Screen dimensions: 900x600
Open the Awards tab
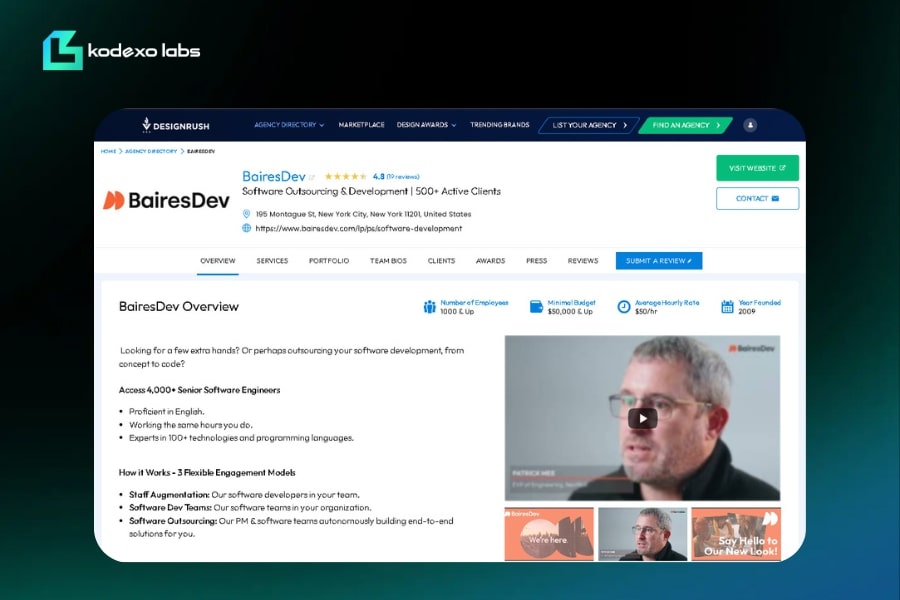(x=490, y=261)
